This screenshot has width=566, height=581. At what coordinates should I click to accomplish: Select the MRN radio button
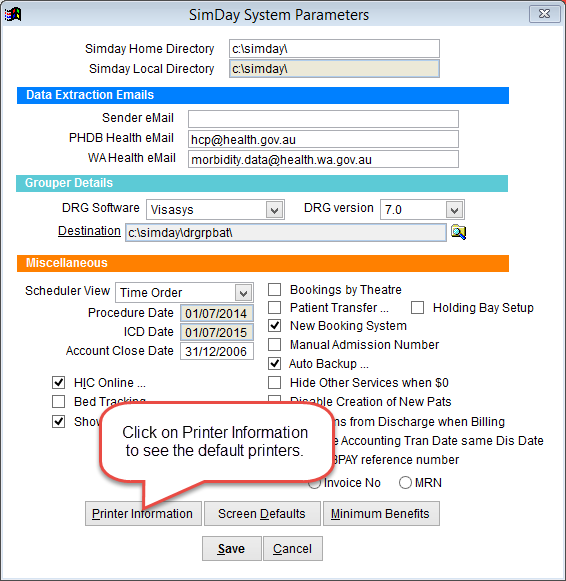(405, 482)
